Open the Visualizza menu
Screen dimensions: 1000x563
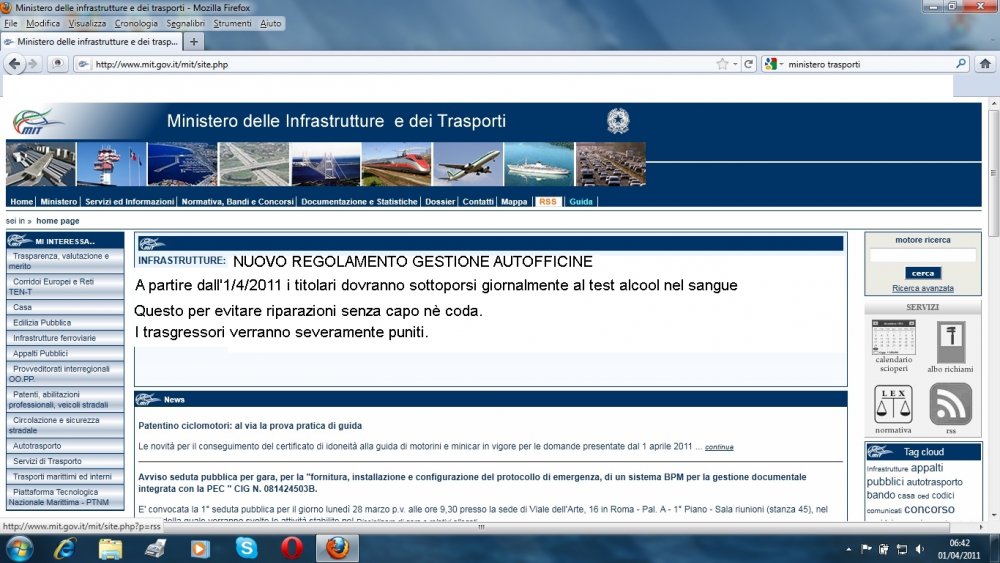click(x=87, y=24)
